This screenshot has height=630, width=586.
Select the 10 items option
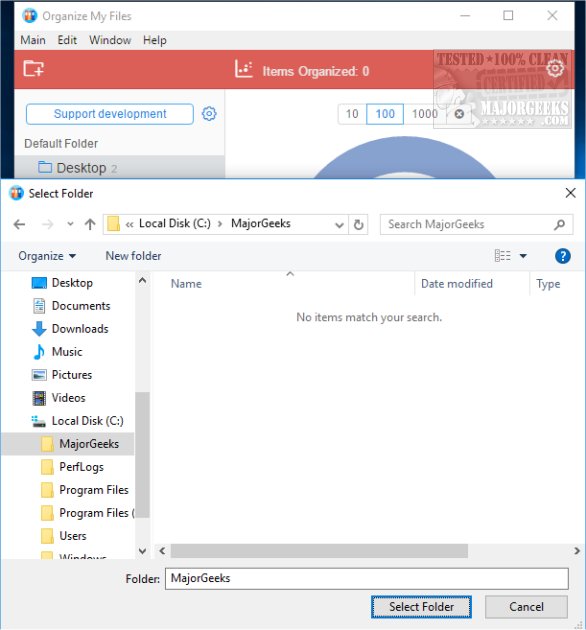pyautogui.click(x=352, y=114)
